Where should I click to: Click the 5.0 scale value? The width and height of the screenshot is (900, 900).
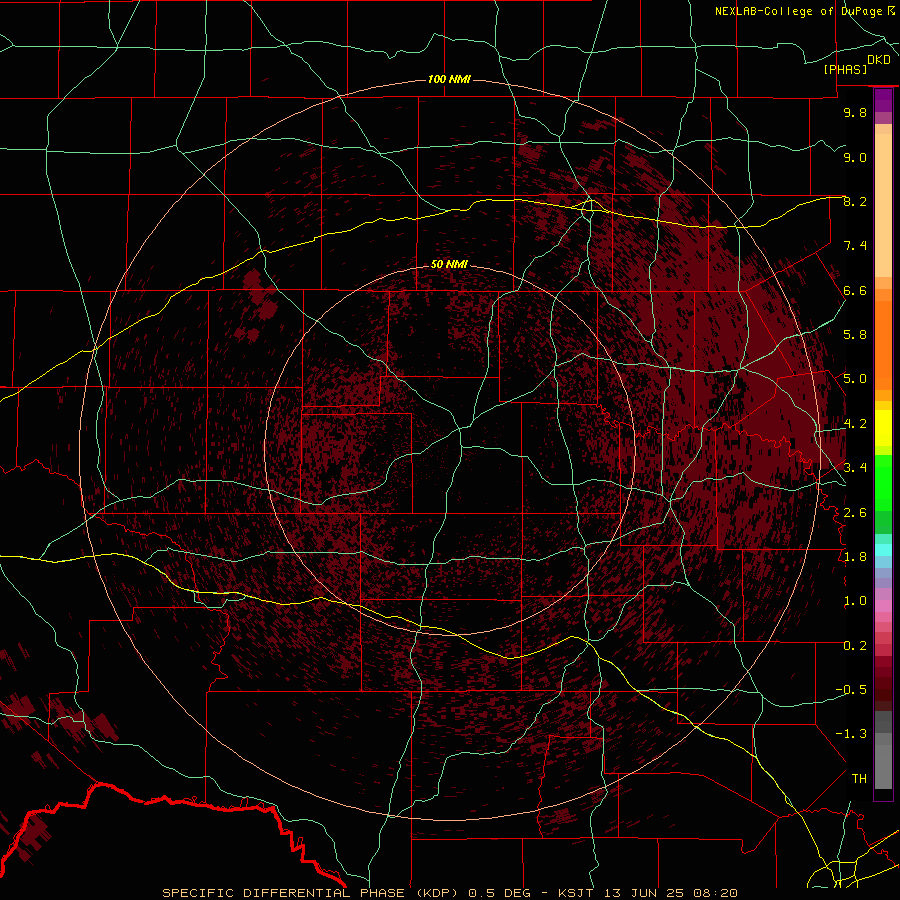[x=855, y=379]
